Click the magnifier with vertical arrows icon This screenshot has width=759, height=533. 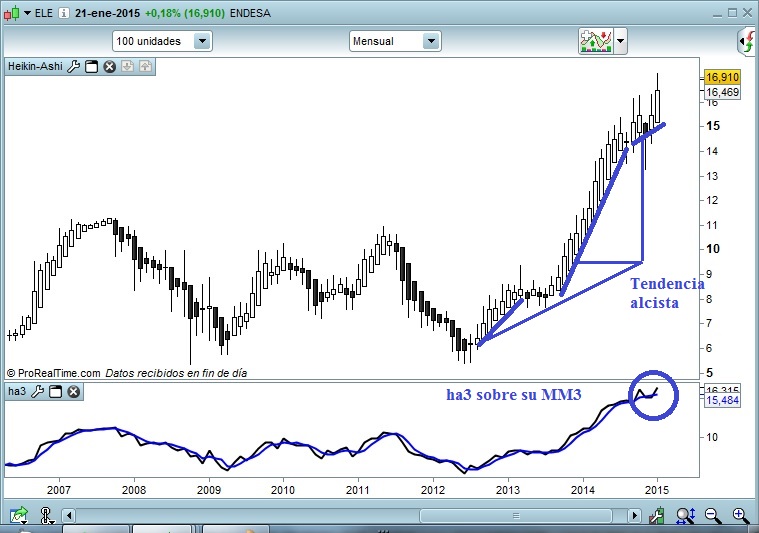tap(685, 516)
